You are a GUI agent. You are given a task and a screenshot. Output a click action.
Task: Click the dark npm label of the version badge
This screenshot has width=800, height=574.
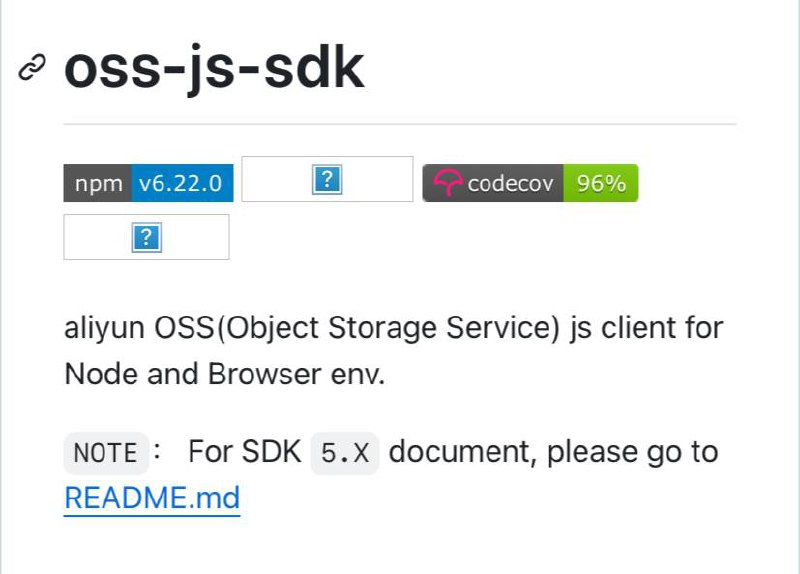coord(98,183)
